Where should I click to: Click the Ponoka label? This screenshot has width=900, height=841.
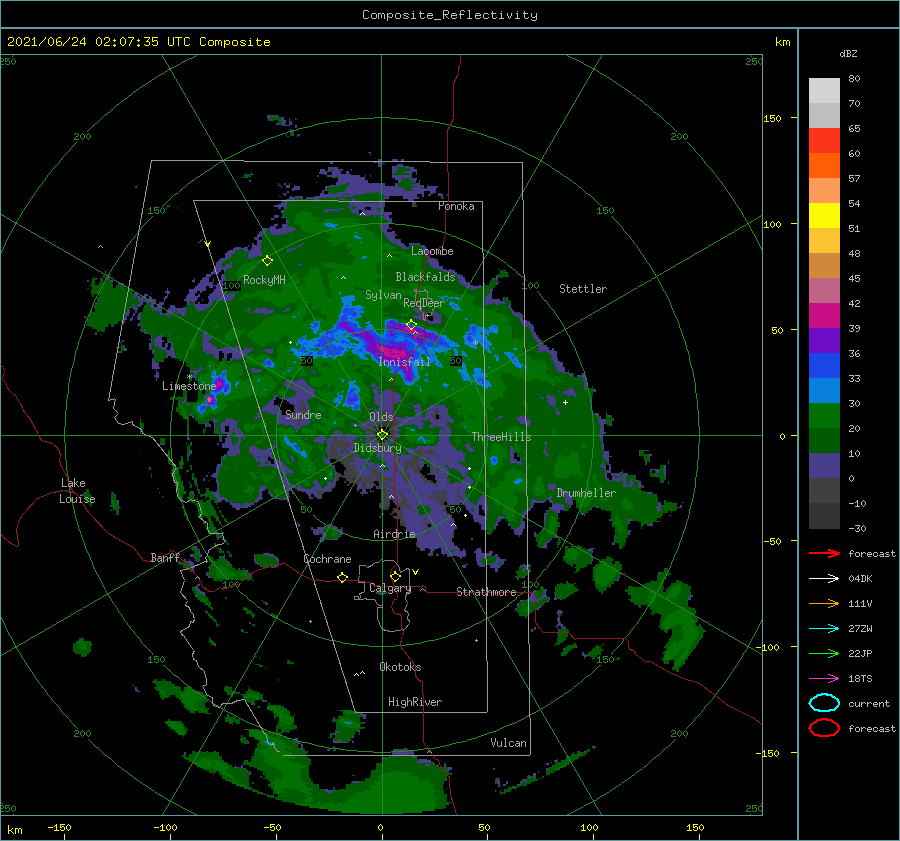coord(456,206)
